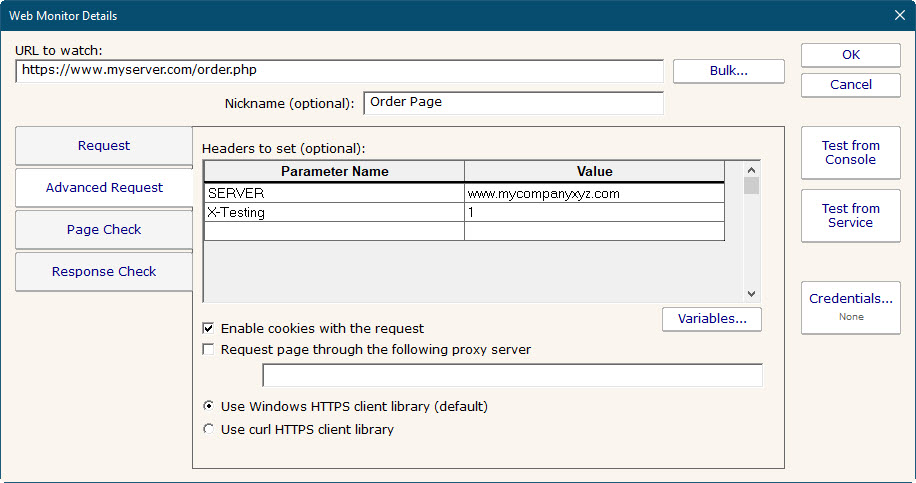Open the Bulk URL entry dialog
The width and height of the screenshot is (916, 483).
click(x=728, y=71)
